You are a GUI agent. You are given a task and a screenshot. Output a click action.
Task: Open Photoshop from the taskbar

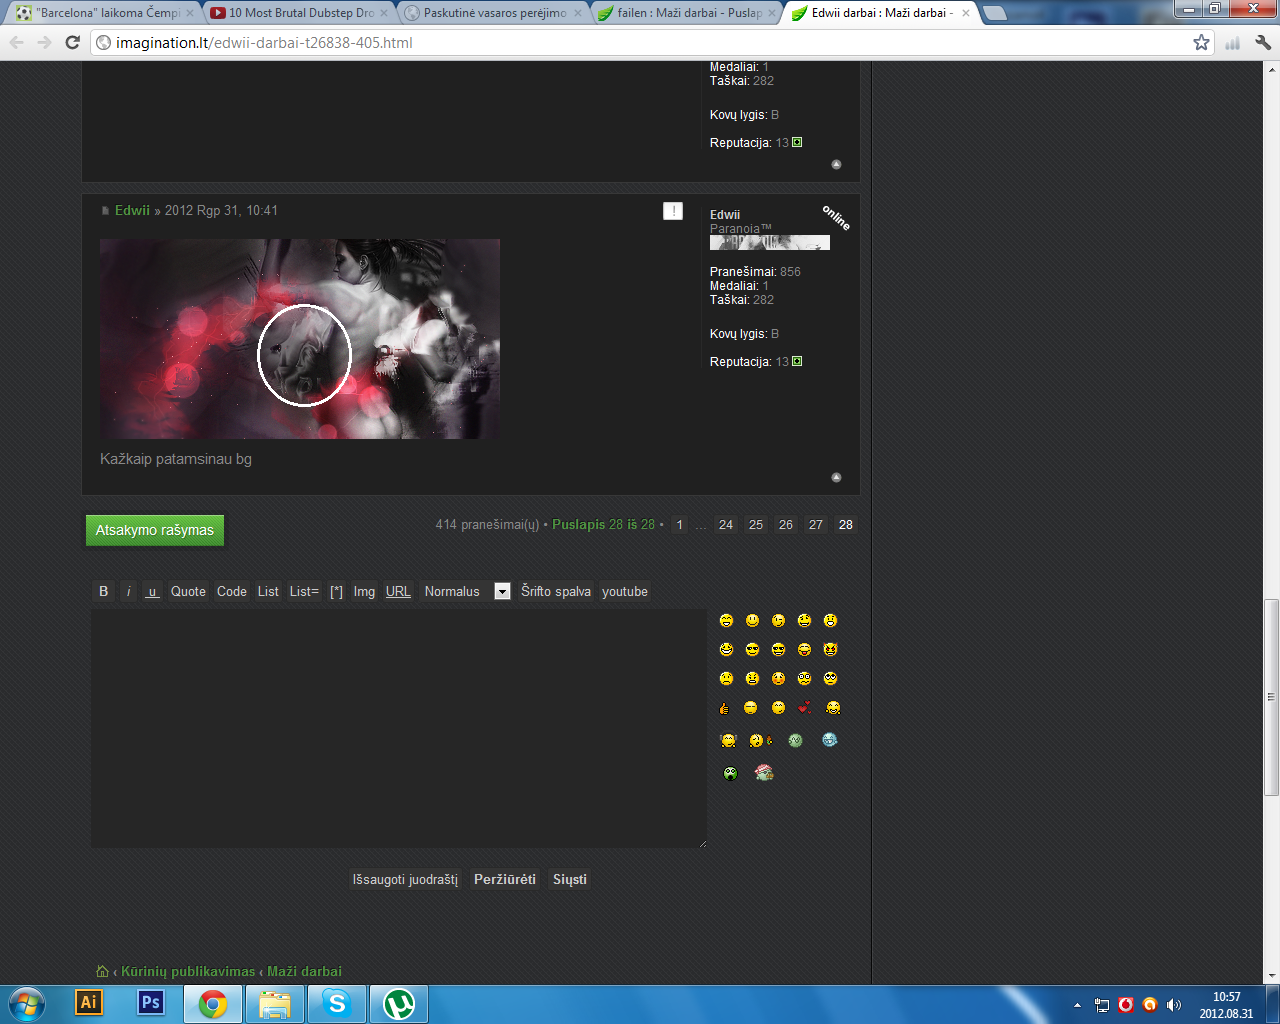tap(150, 1003)
